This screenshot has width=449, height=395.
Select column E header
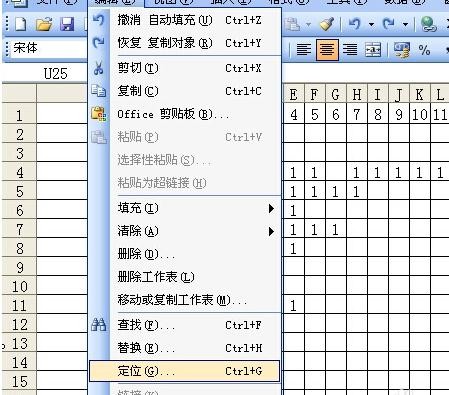(x=293, y=95)
